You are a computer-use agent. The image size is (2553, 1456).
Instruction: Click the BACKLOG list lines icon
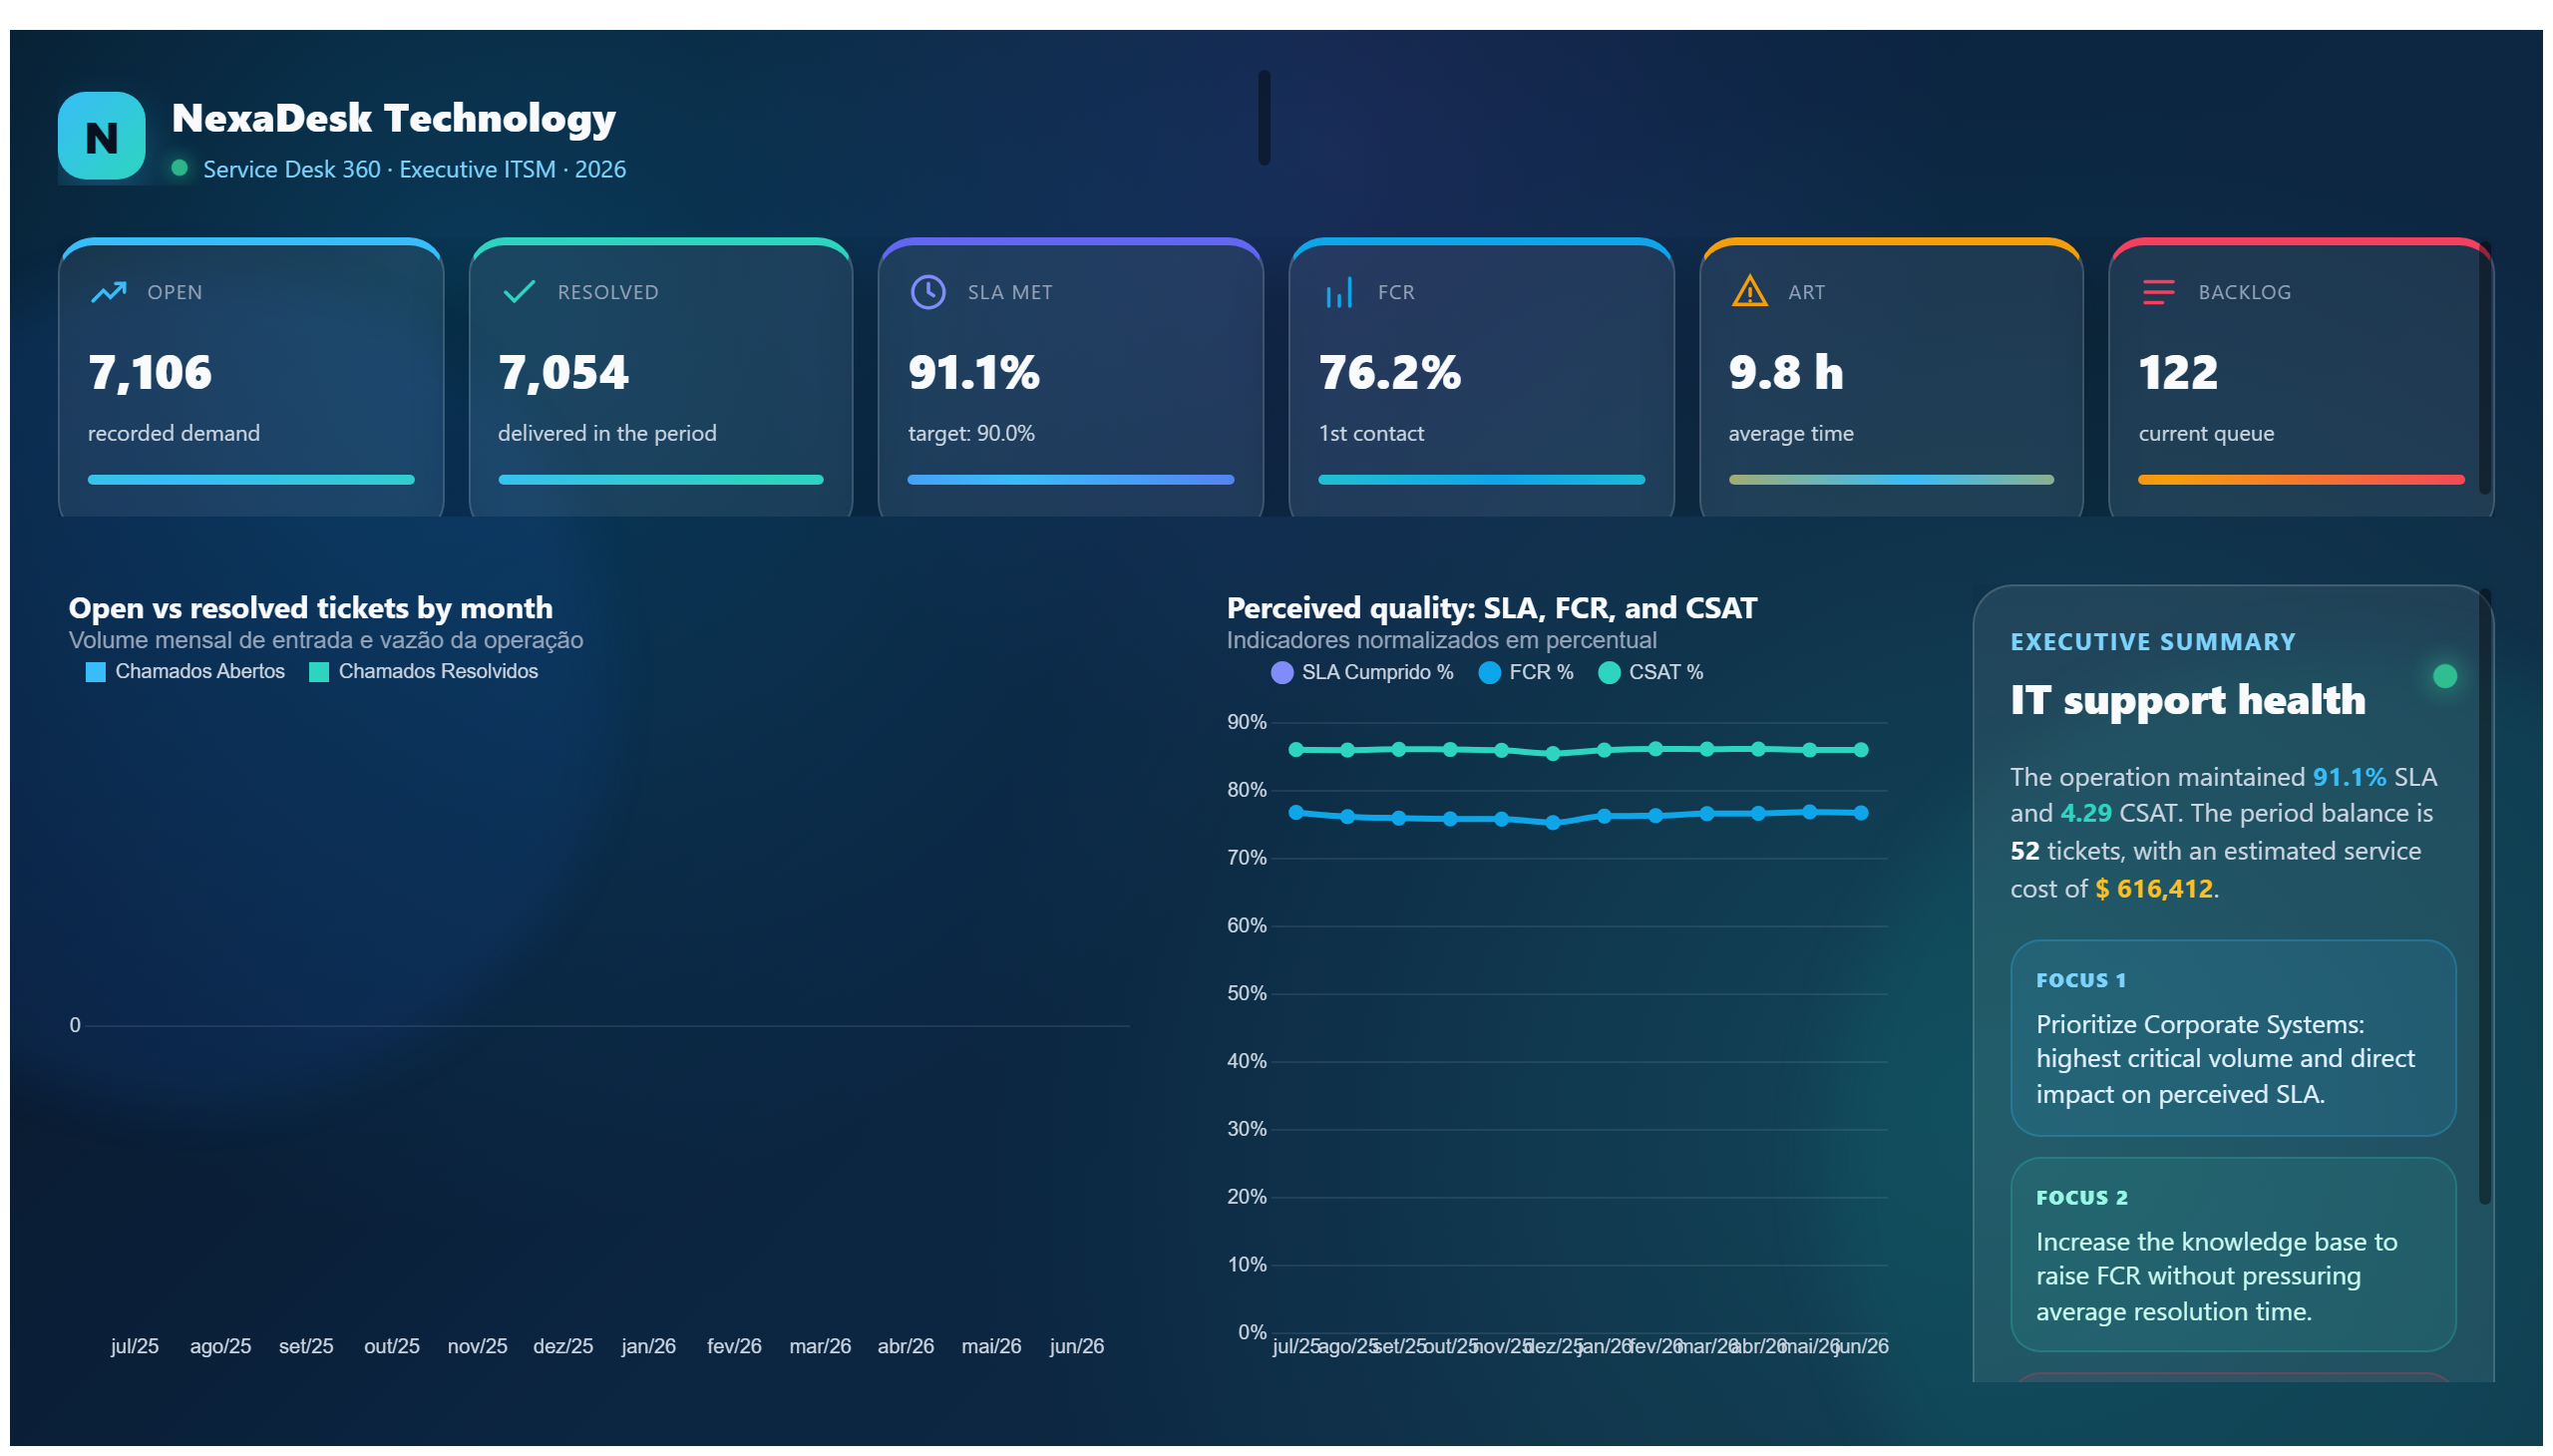(x=2158, y=292)
